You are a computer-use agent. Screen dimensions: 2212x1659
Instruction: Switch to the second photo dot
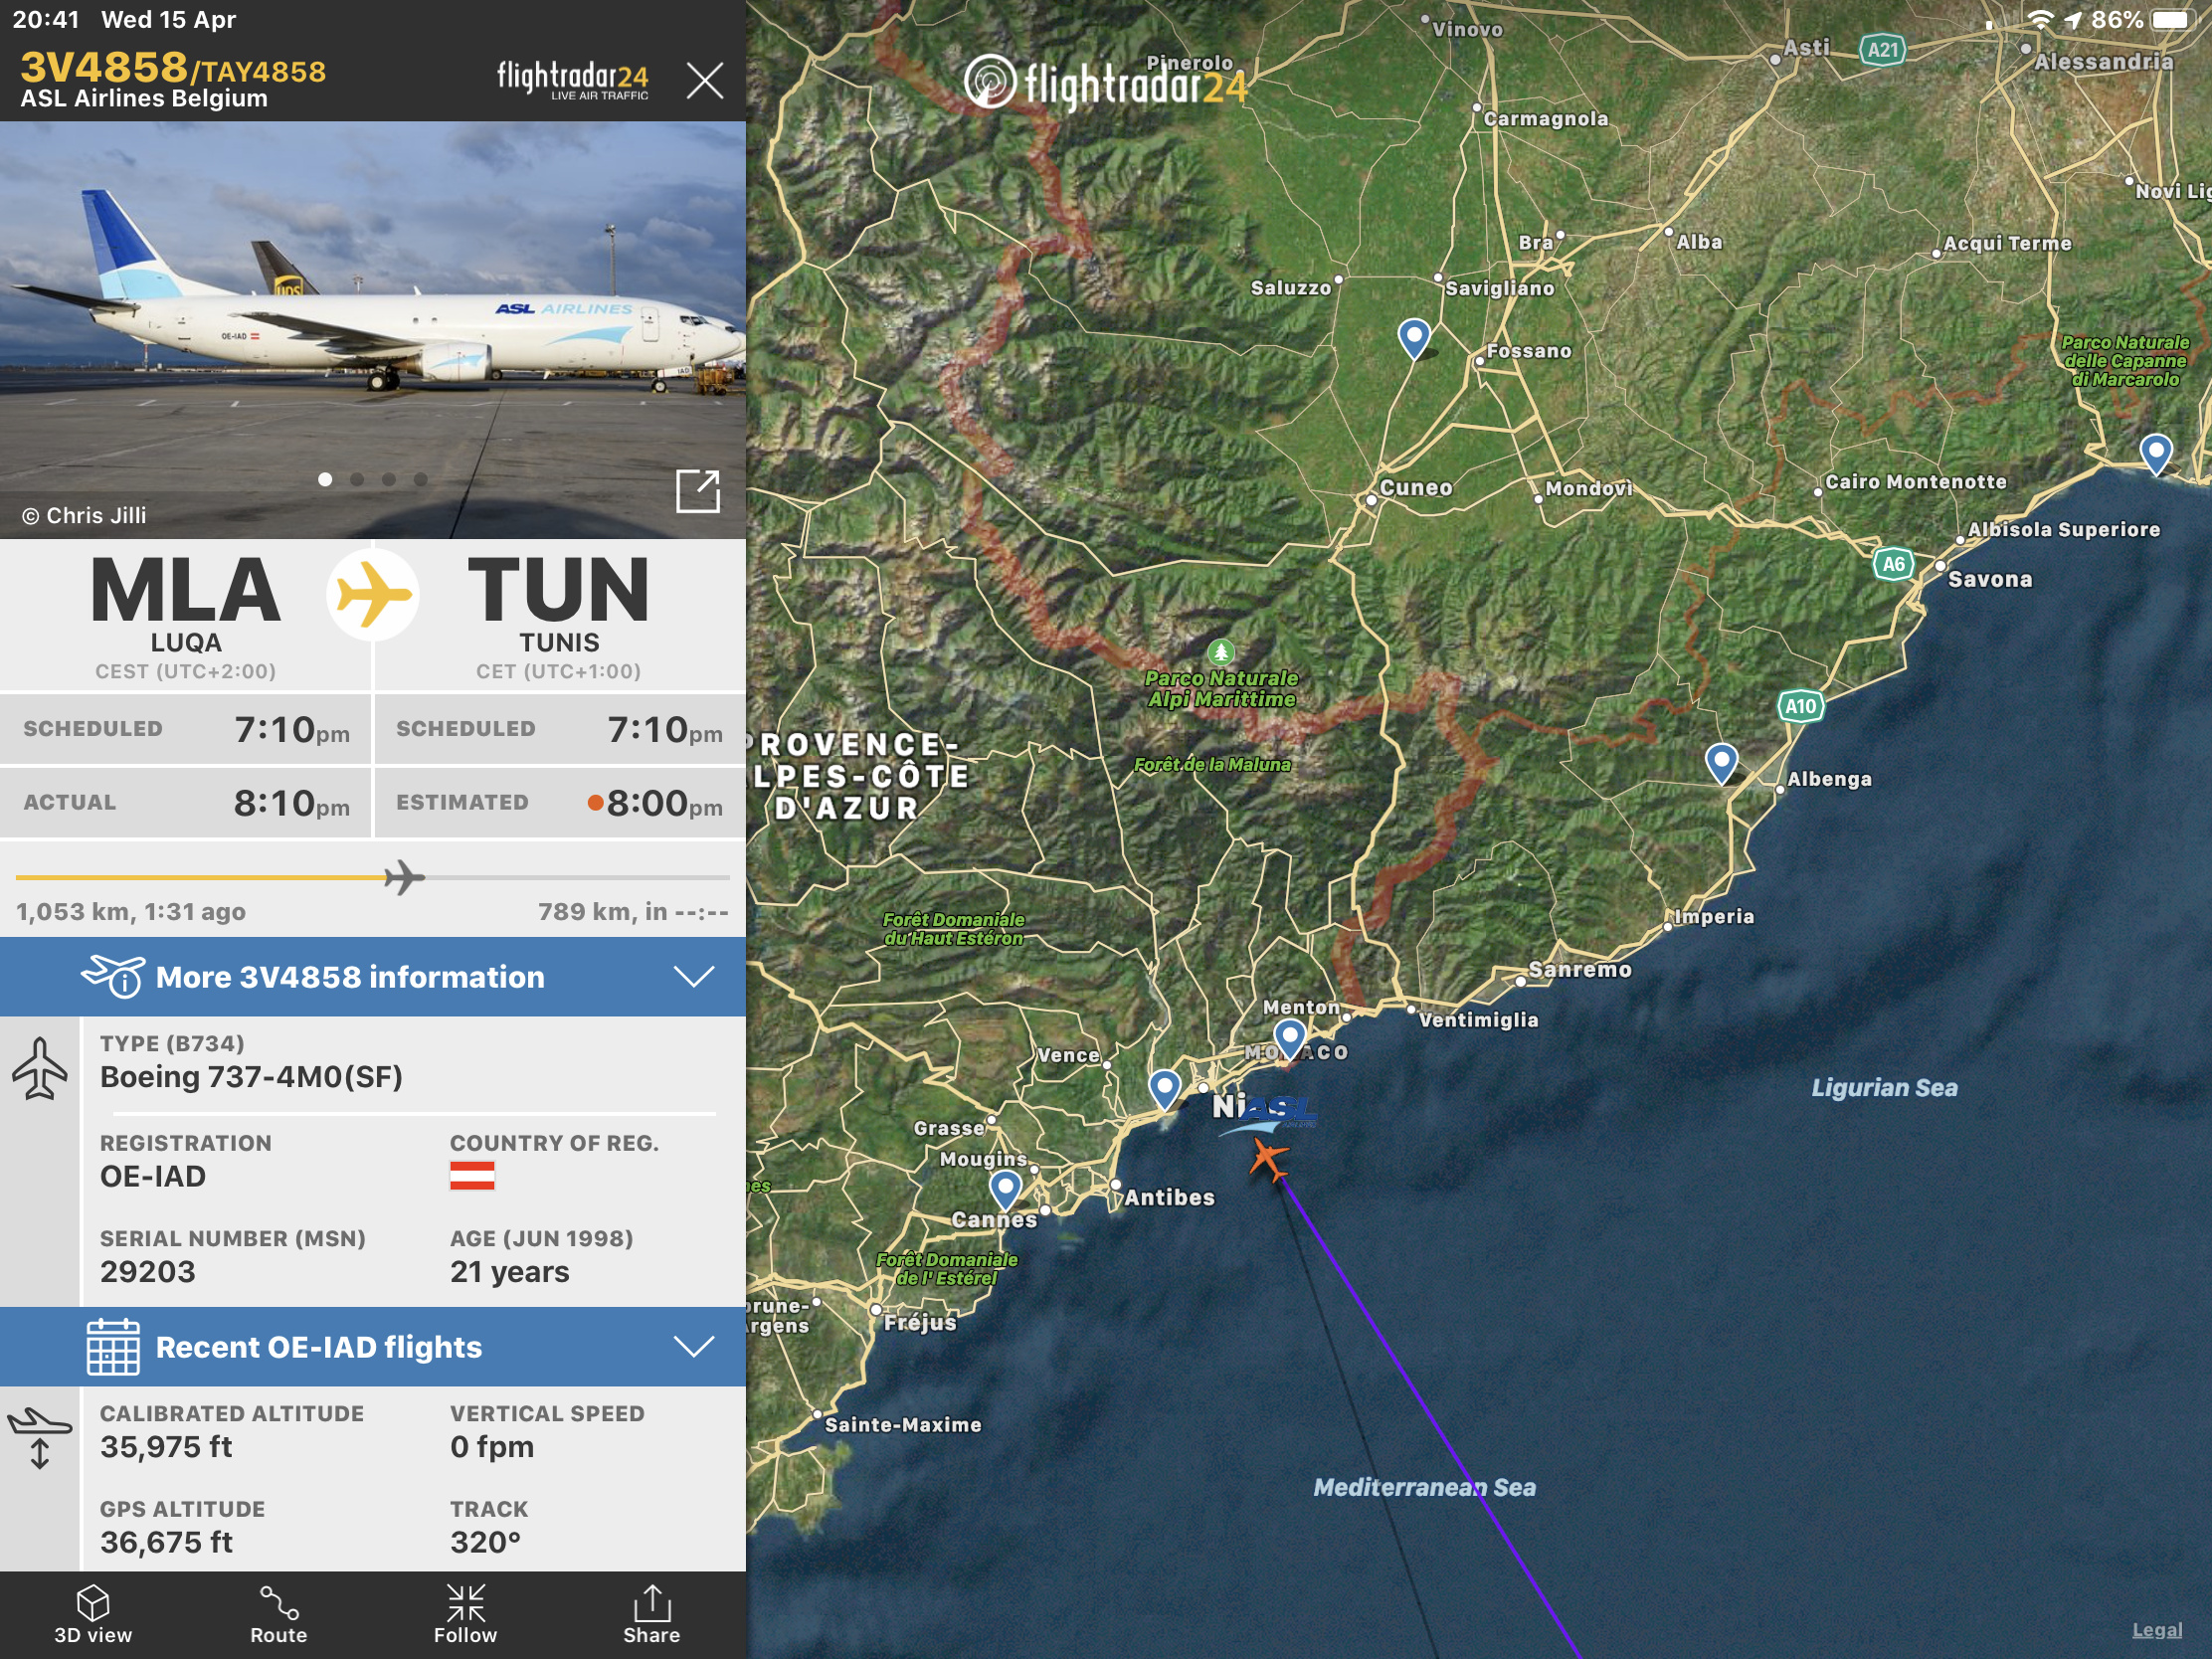[x=357, y=480]
